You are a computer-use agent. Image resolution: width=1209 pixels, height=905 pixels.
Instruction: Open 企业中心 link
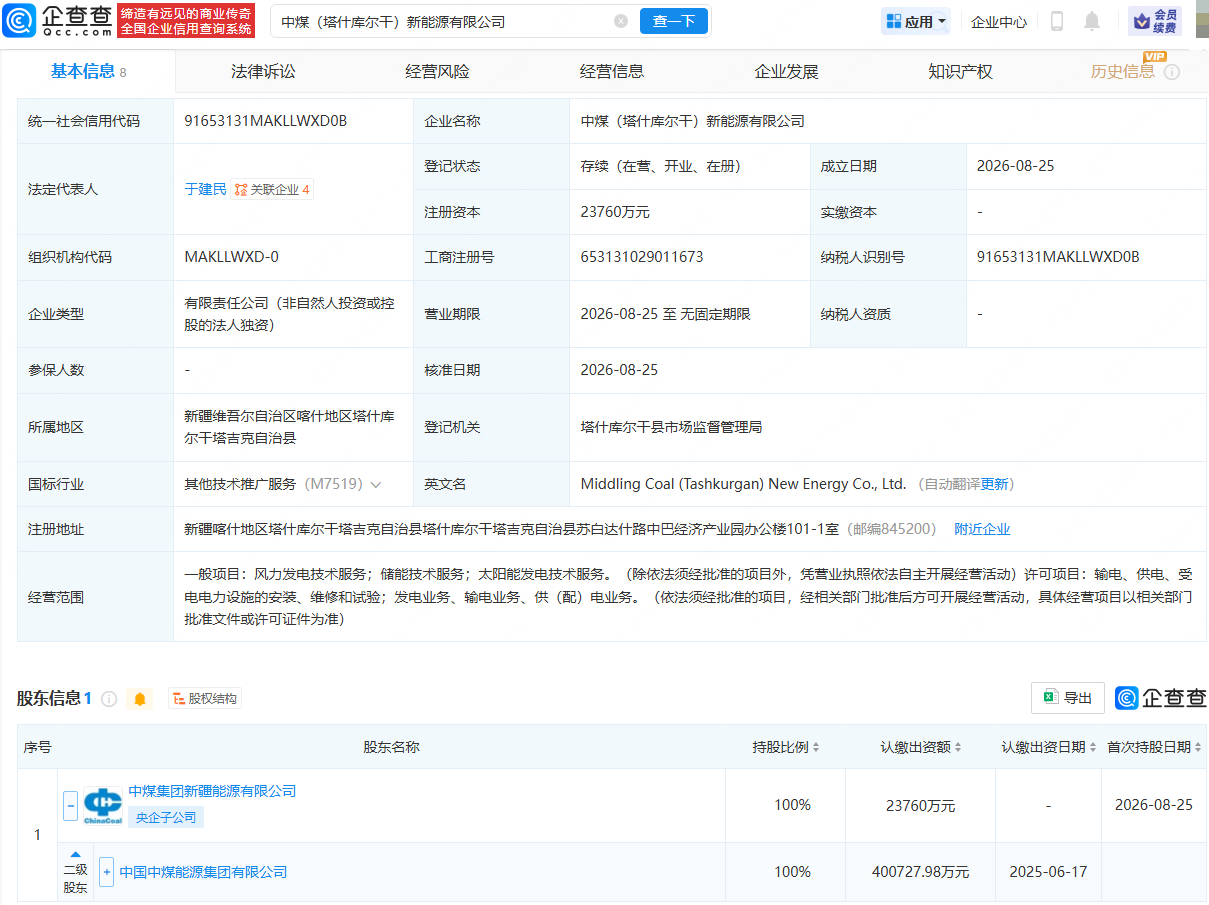(999, 21)
